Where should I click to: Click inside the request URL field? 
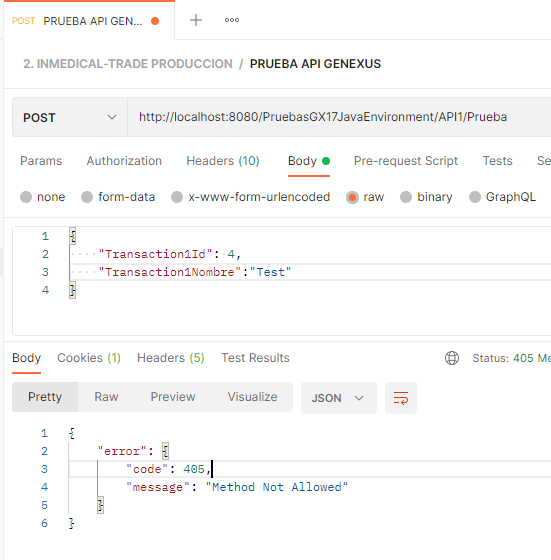(339, 117)
